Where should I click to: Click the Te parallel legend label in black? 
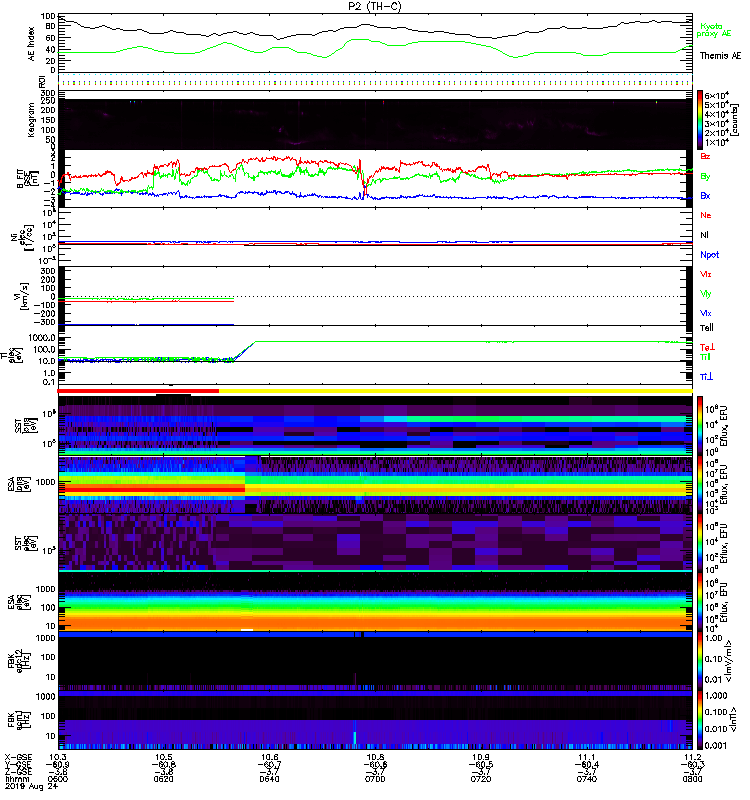[x=706, y=328]
